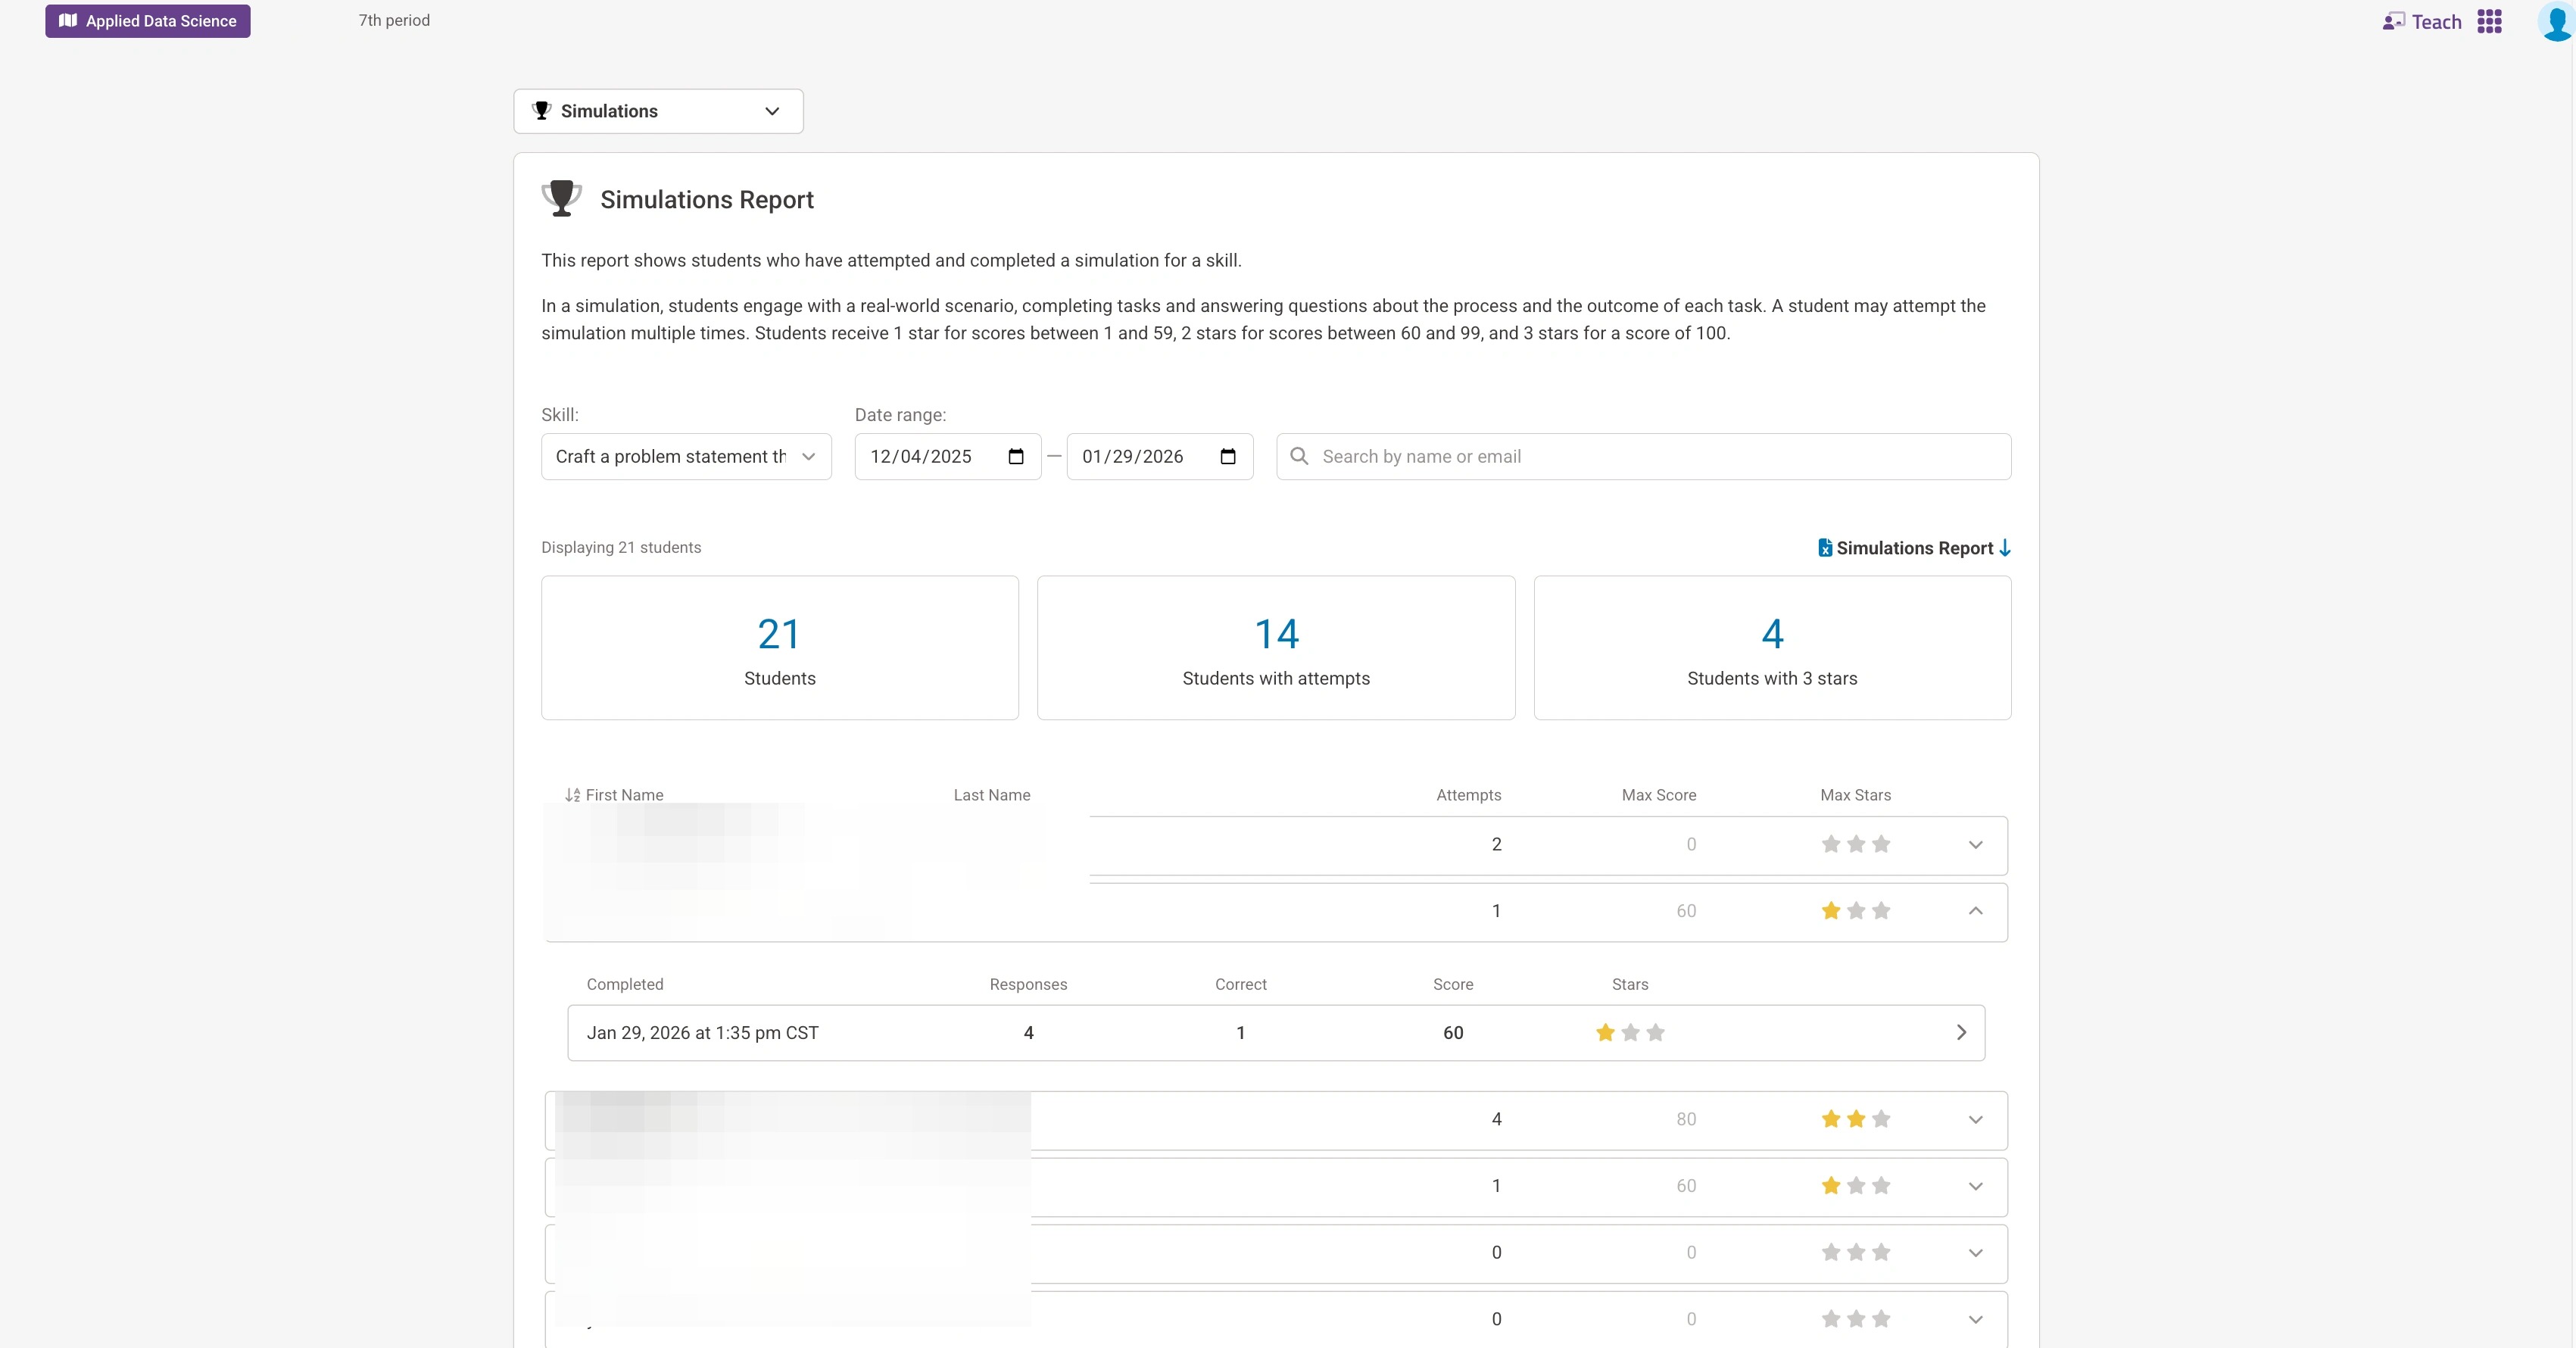Click the Applied Data Science book icon
The width and height of the screenshot is (2576, 1348).
click(x=68, y=21)
